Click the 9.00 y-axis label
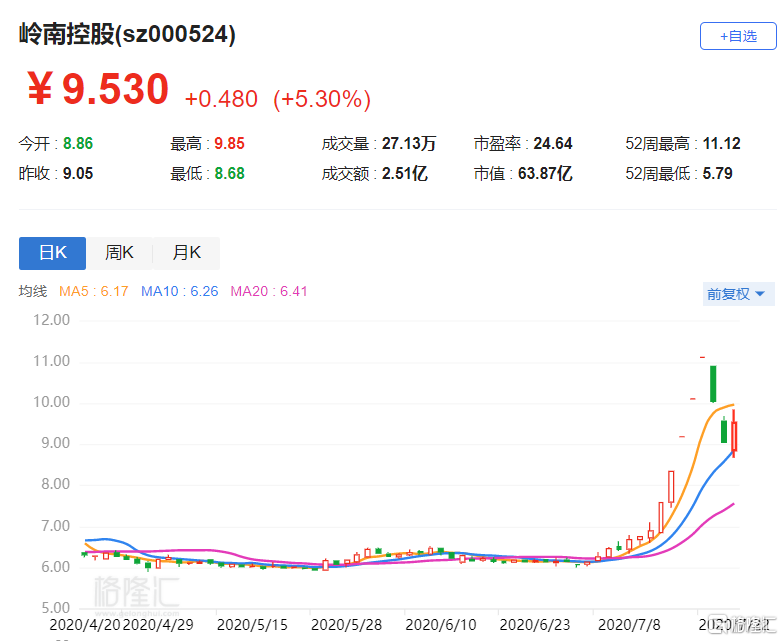 point(55,443)
